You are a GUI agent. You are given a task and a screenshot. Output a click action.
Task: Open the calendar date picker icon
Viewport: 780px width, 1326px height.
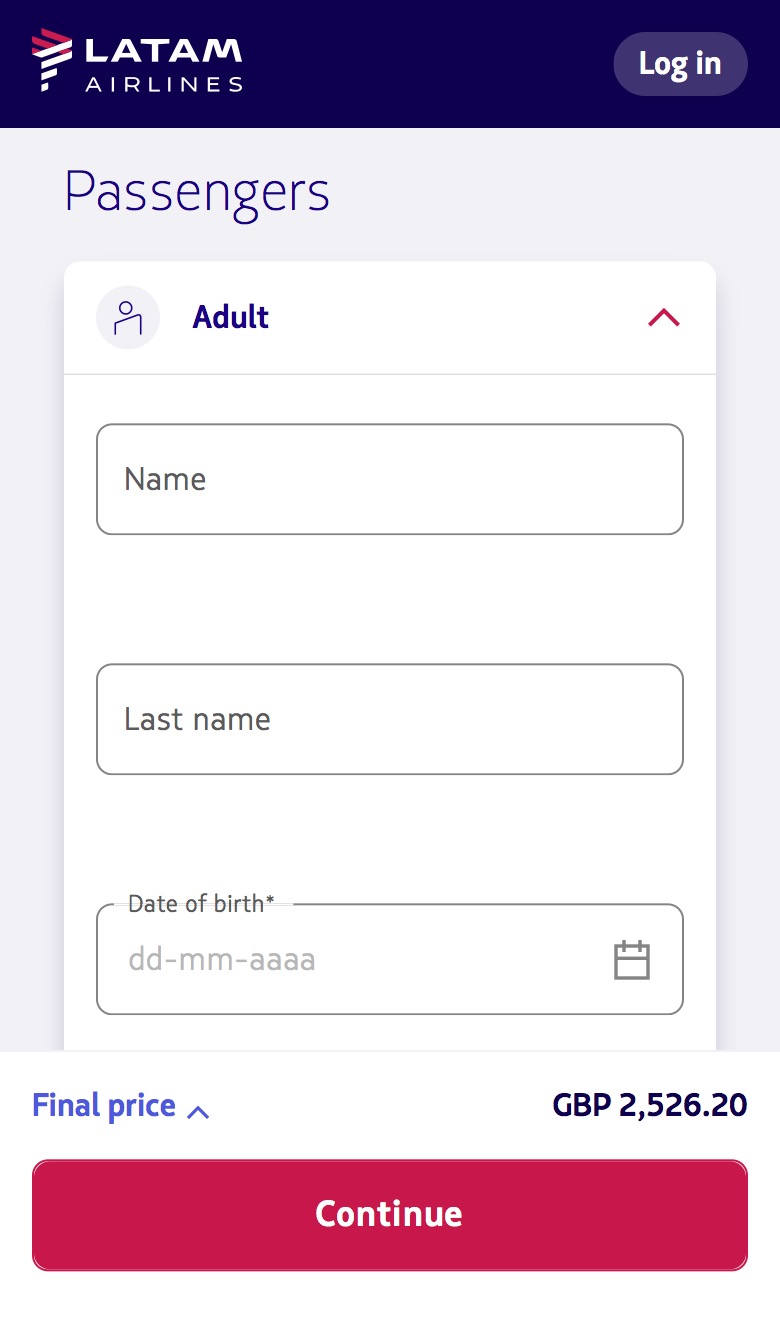[x=632, y=960]
